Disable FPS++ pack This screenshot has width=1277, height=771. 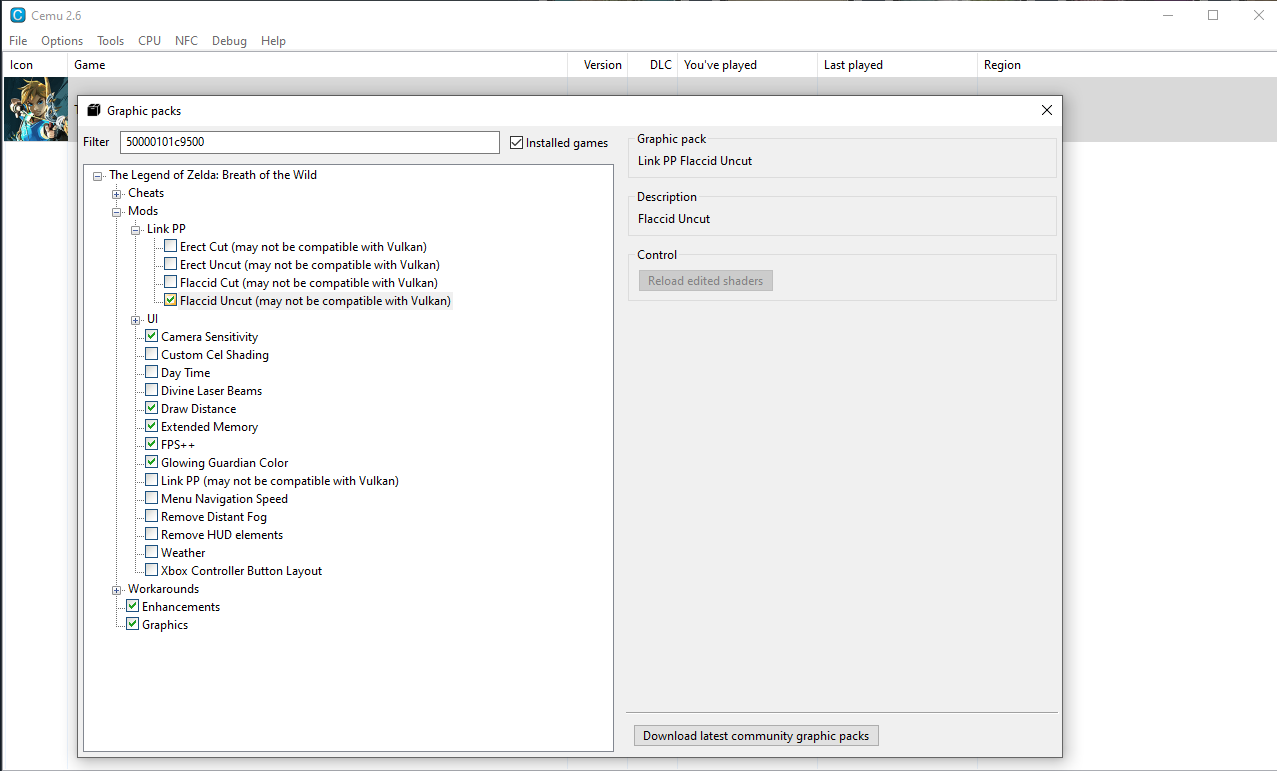pos(152,444)
